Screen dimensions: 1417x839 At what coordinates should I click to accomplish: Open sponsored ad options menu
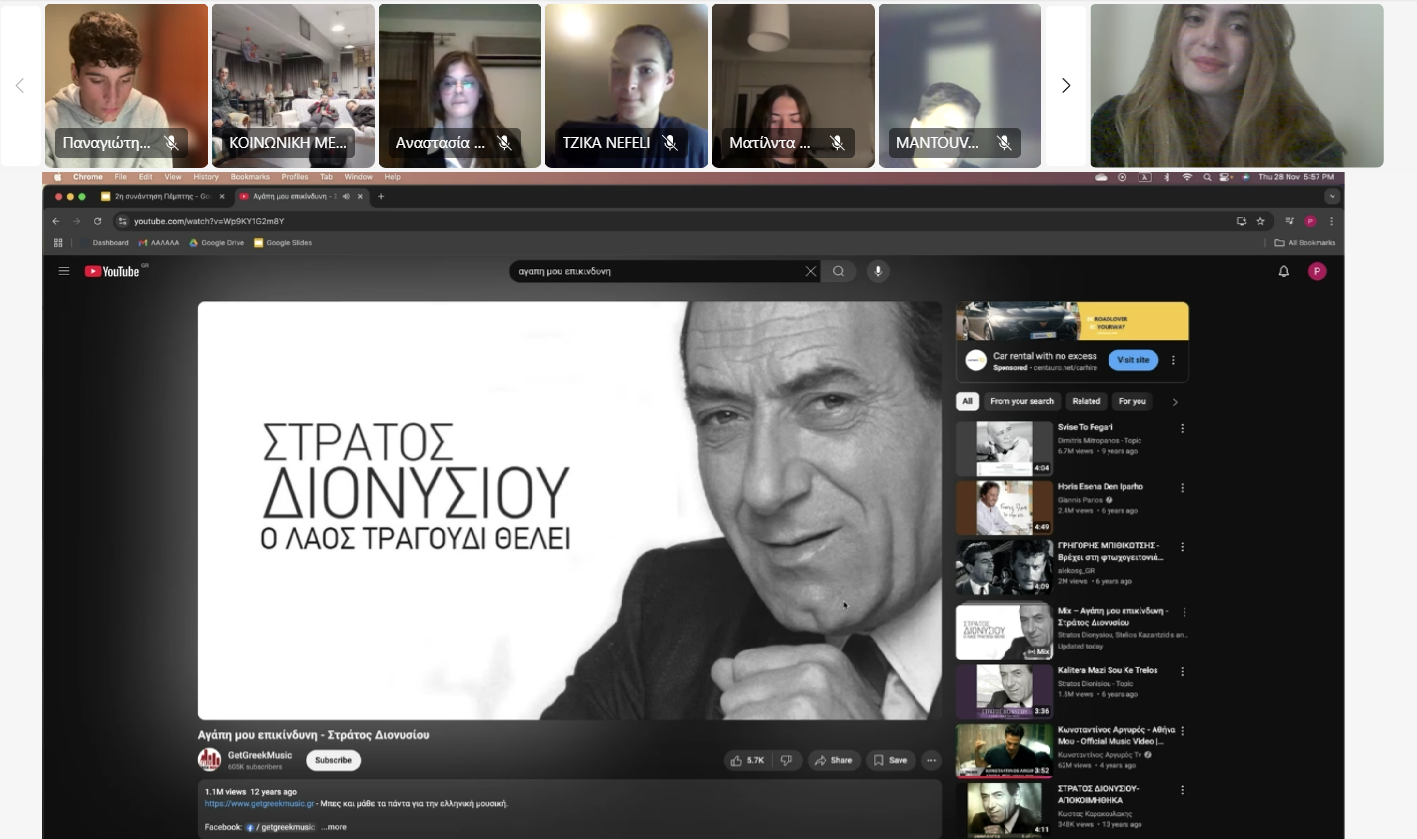point(1173,360)
